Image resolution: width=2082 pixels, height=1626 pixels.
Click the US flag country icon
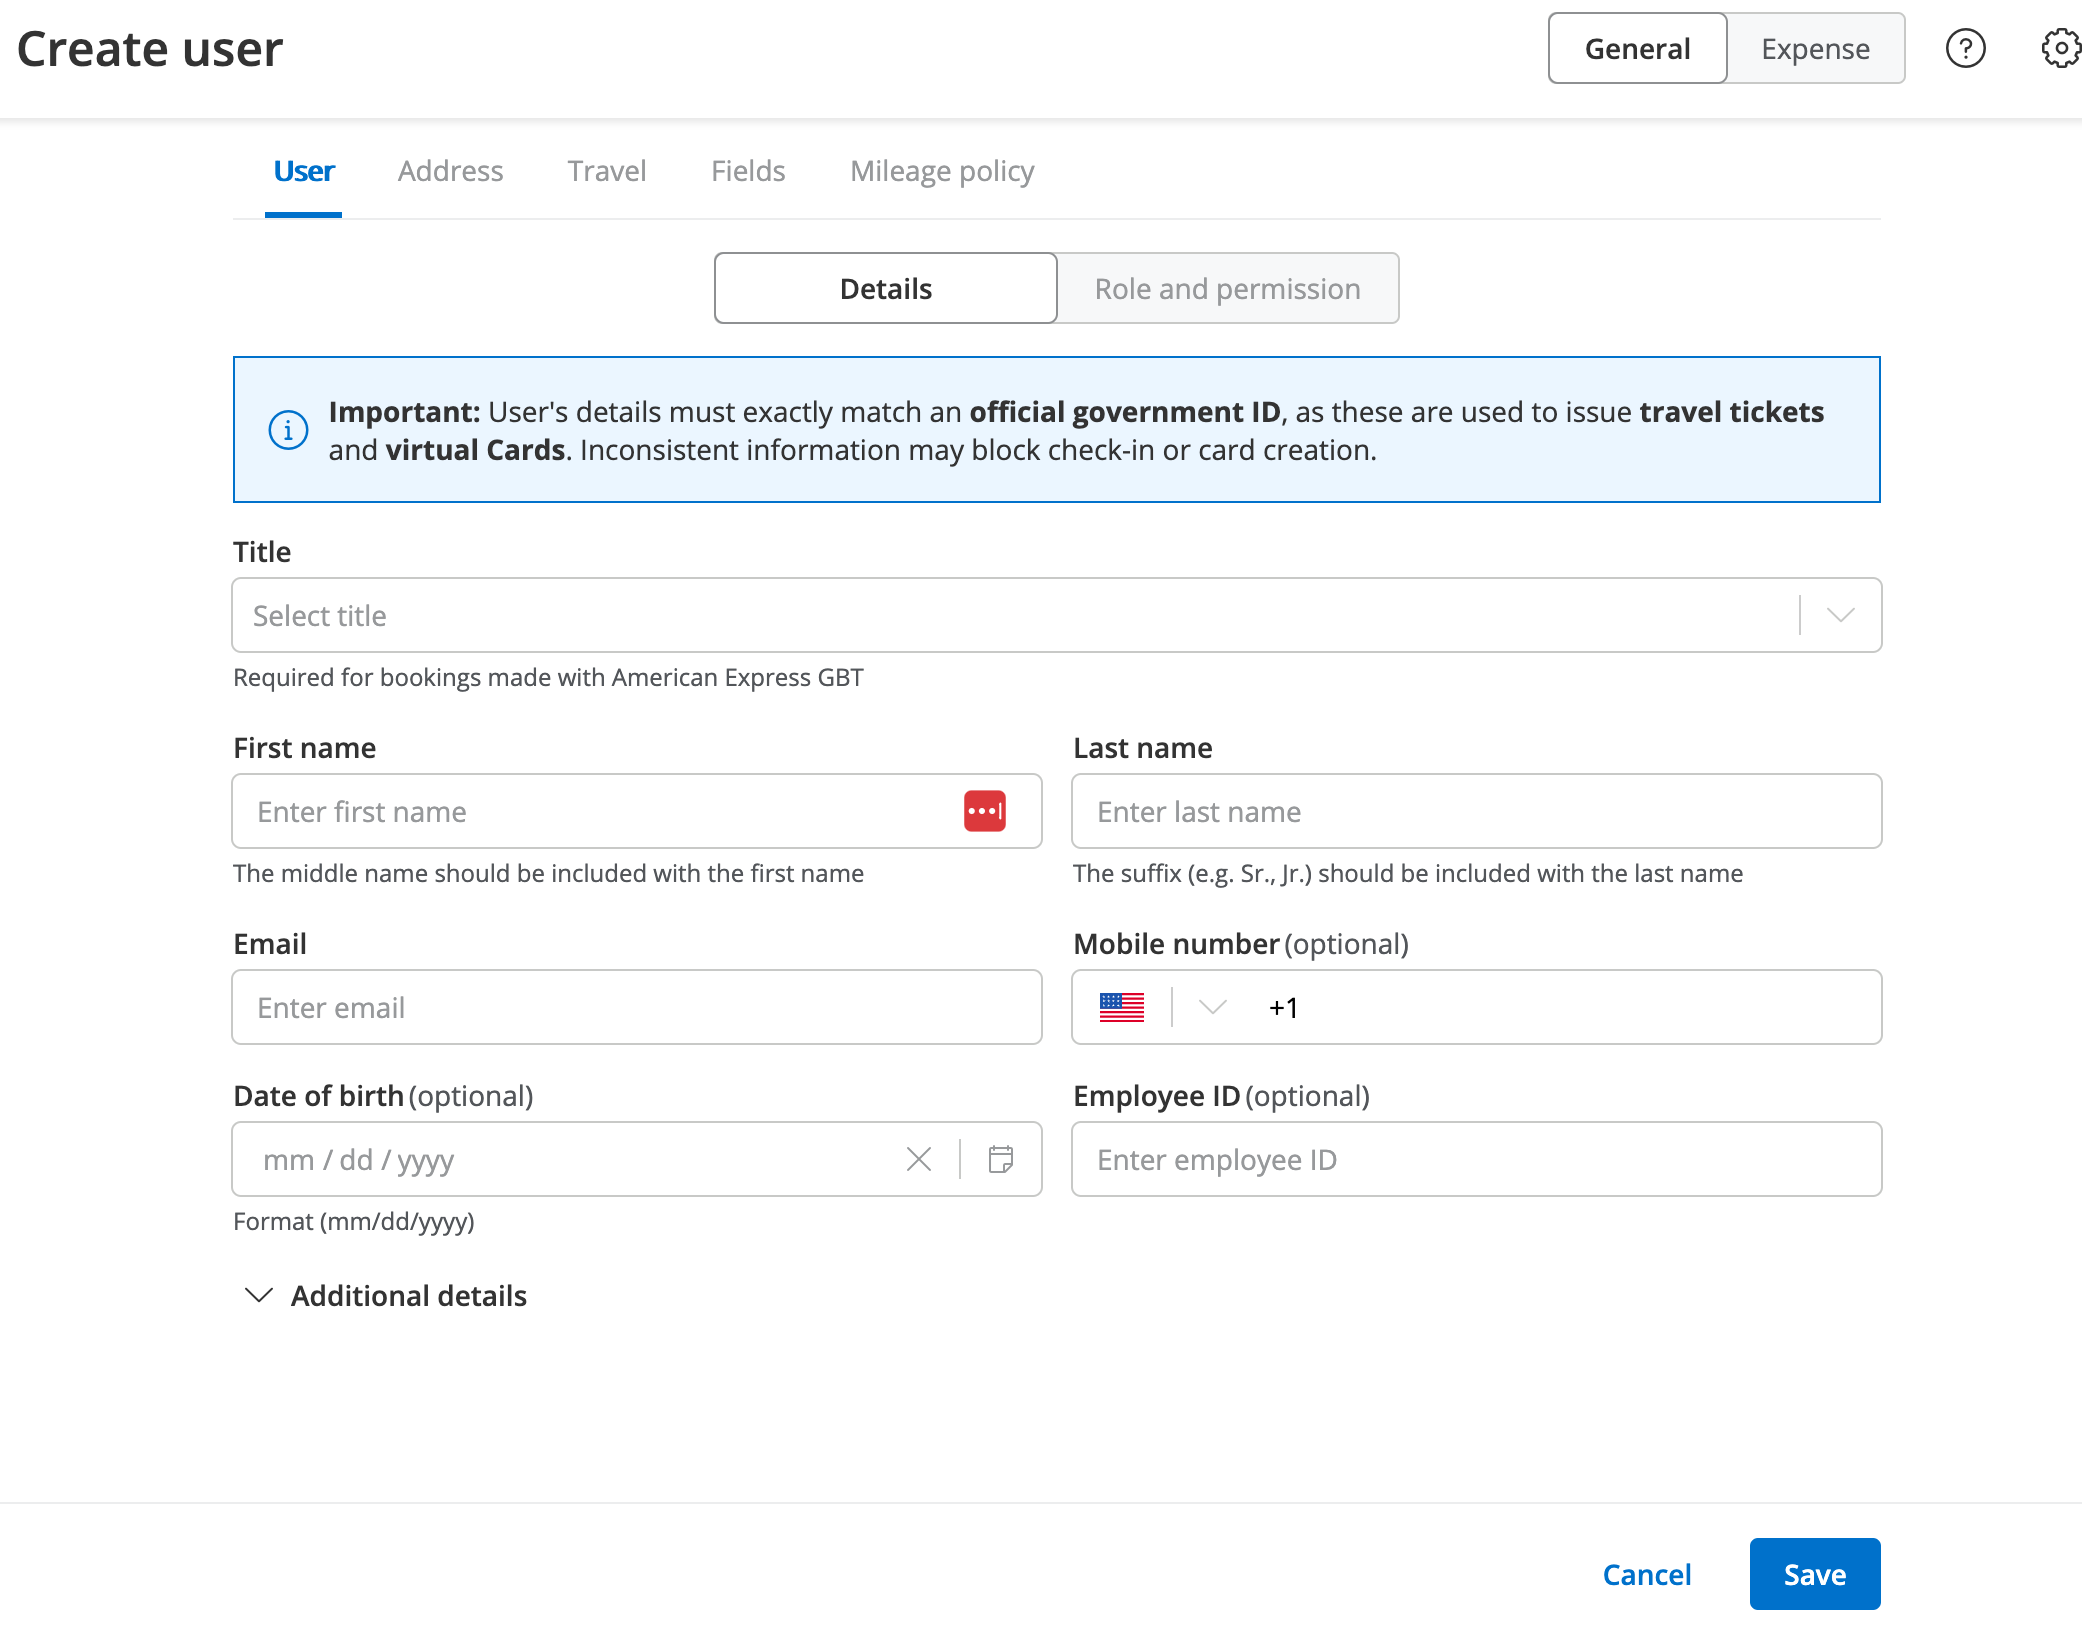tap(1121, 1007)
